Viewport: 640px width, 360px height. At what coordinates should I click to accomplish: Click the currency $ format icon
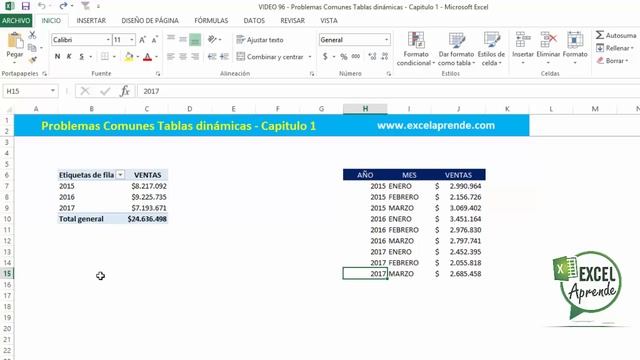tap(325, 56)
